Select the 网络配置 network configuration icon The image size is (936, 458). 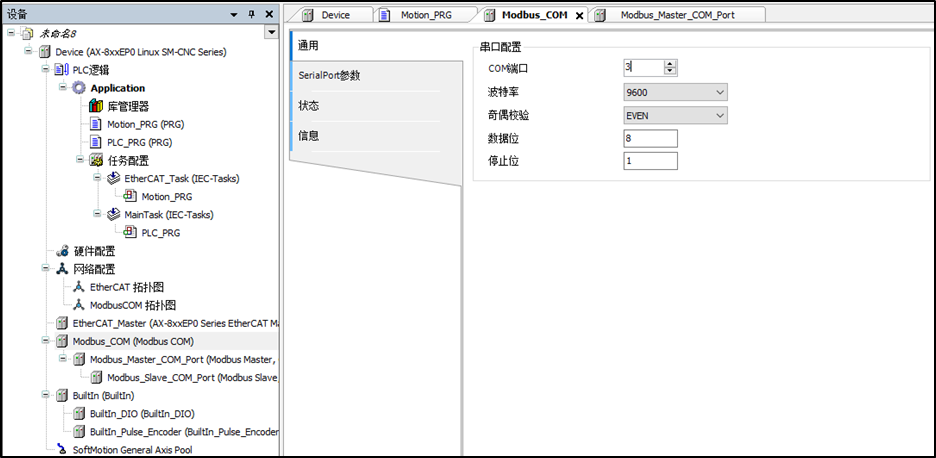coord(62,269)
